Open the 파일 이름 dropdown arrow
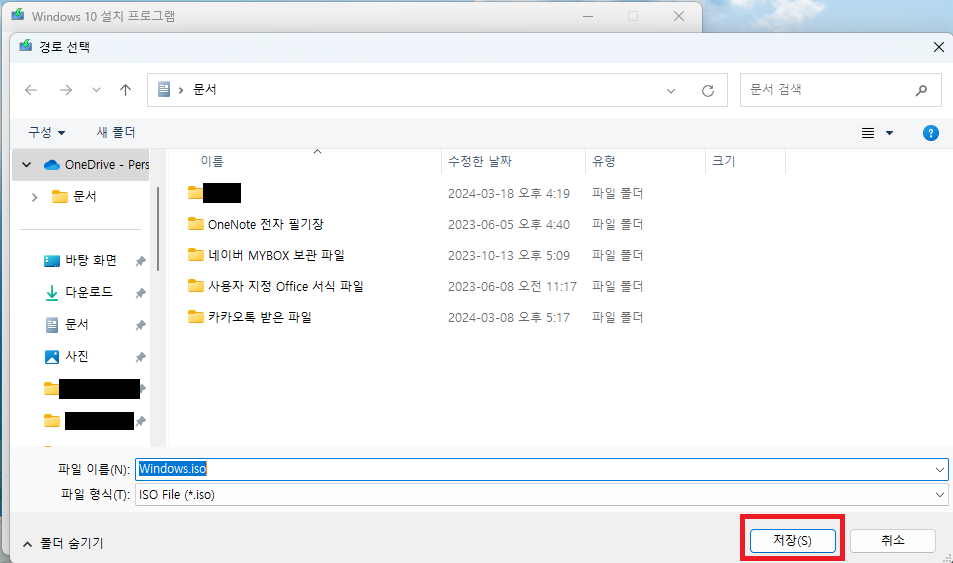This screenshot has width=953, height=563. [940, 469]
